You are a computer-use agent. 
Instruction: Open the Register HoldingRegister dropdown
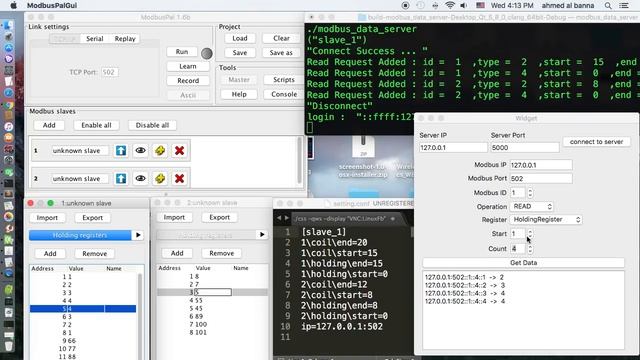point(546,220)
